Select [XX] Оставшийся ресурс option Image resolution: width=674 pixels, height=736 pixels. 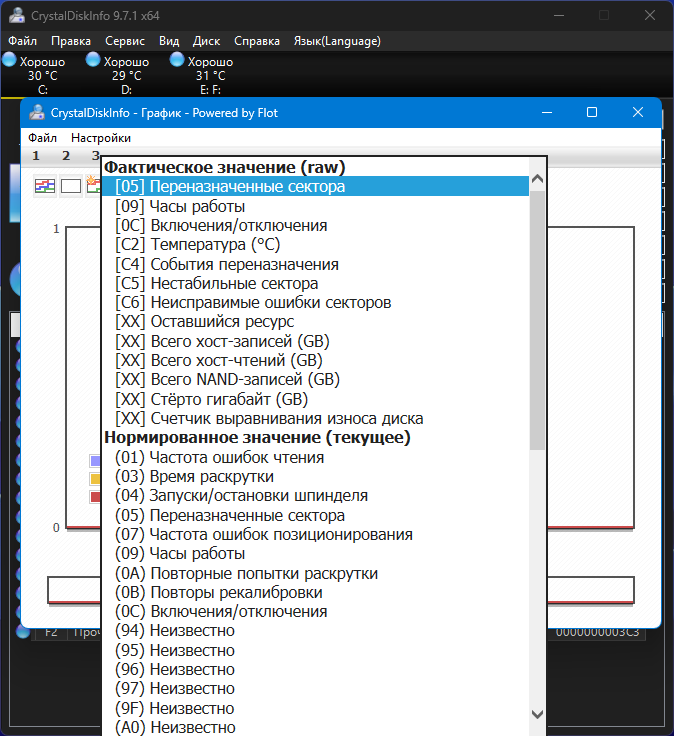tap(205, 322)
